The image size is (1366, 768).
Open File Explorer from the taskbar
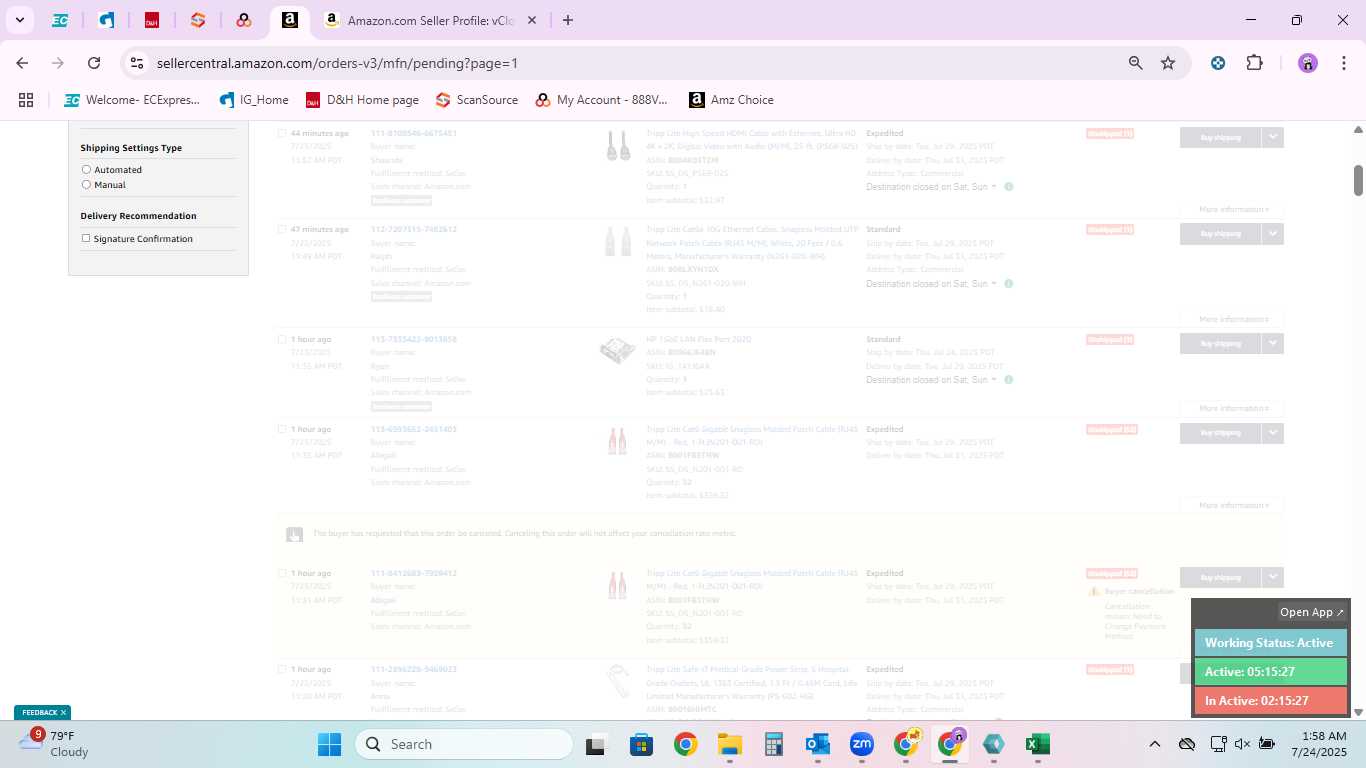(x=729, y=744)
